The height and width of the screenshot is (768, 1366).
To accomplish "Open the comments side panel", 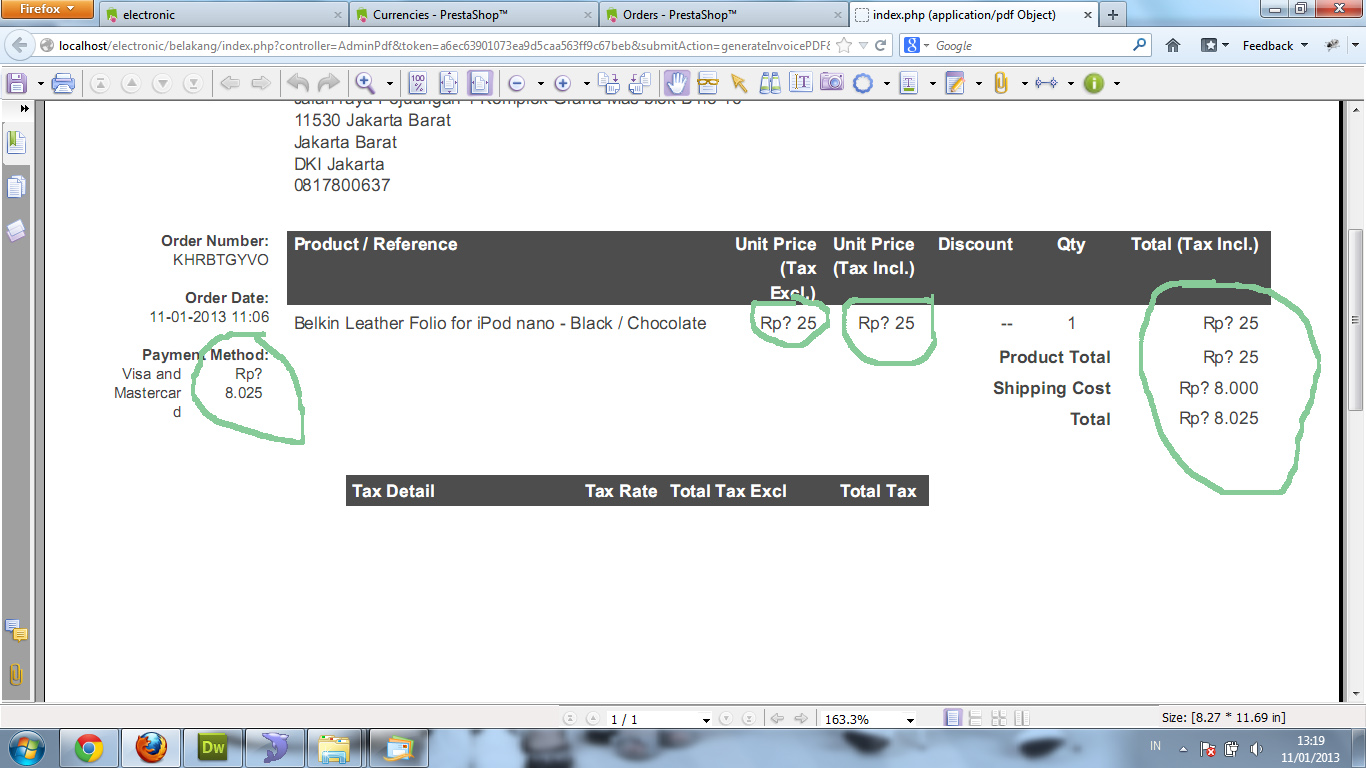I will click(x=16, y=630).
